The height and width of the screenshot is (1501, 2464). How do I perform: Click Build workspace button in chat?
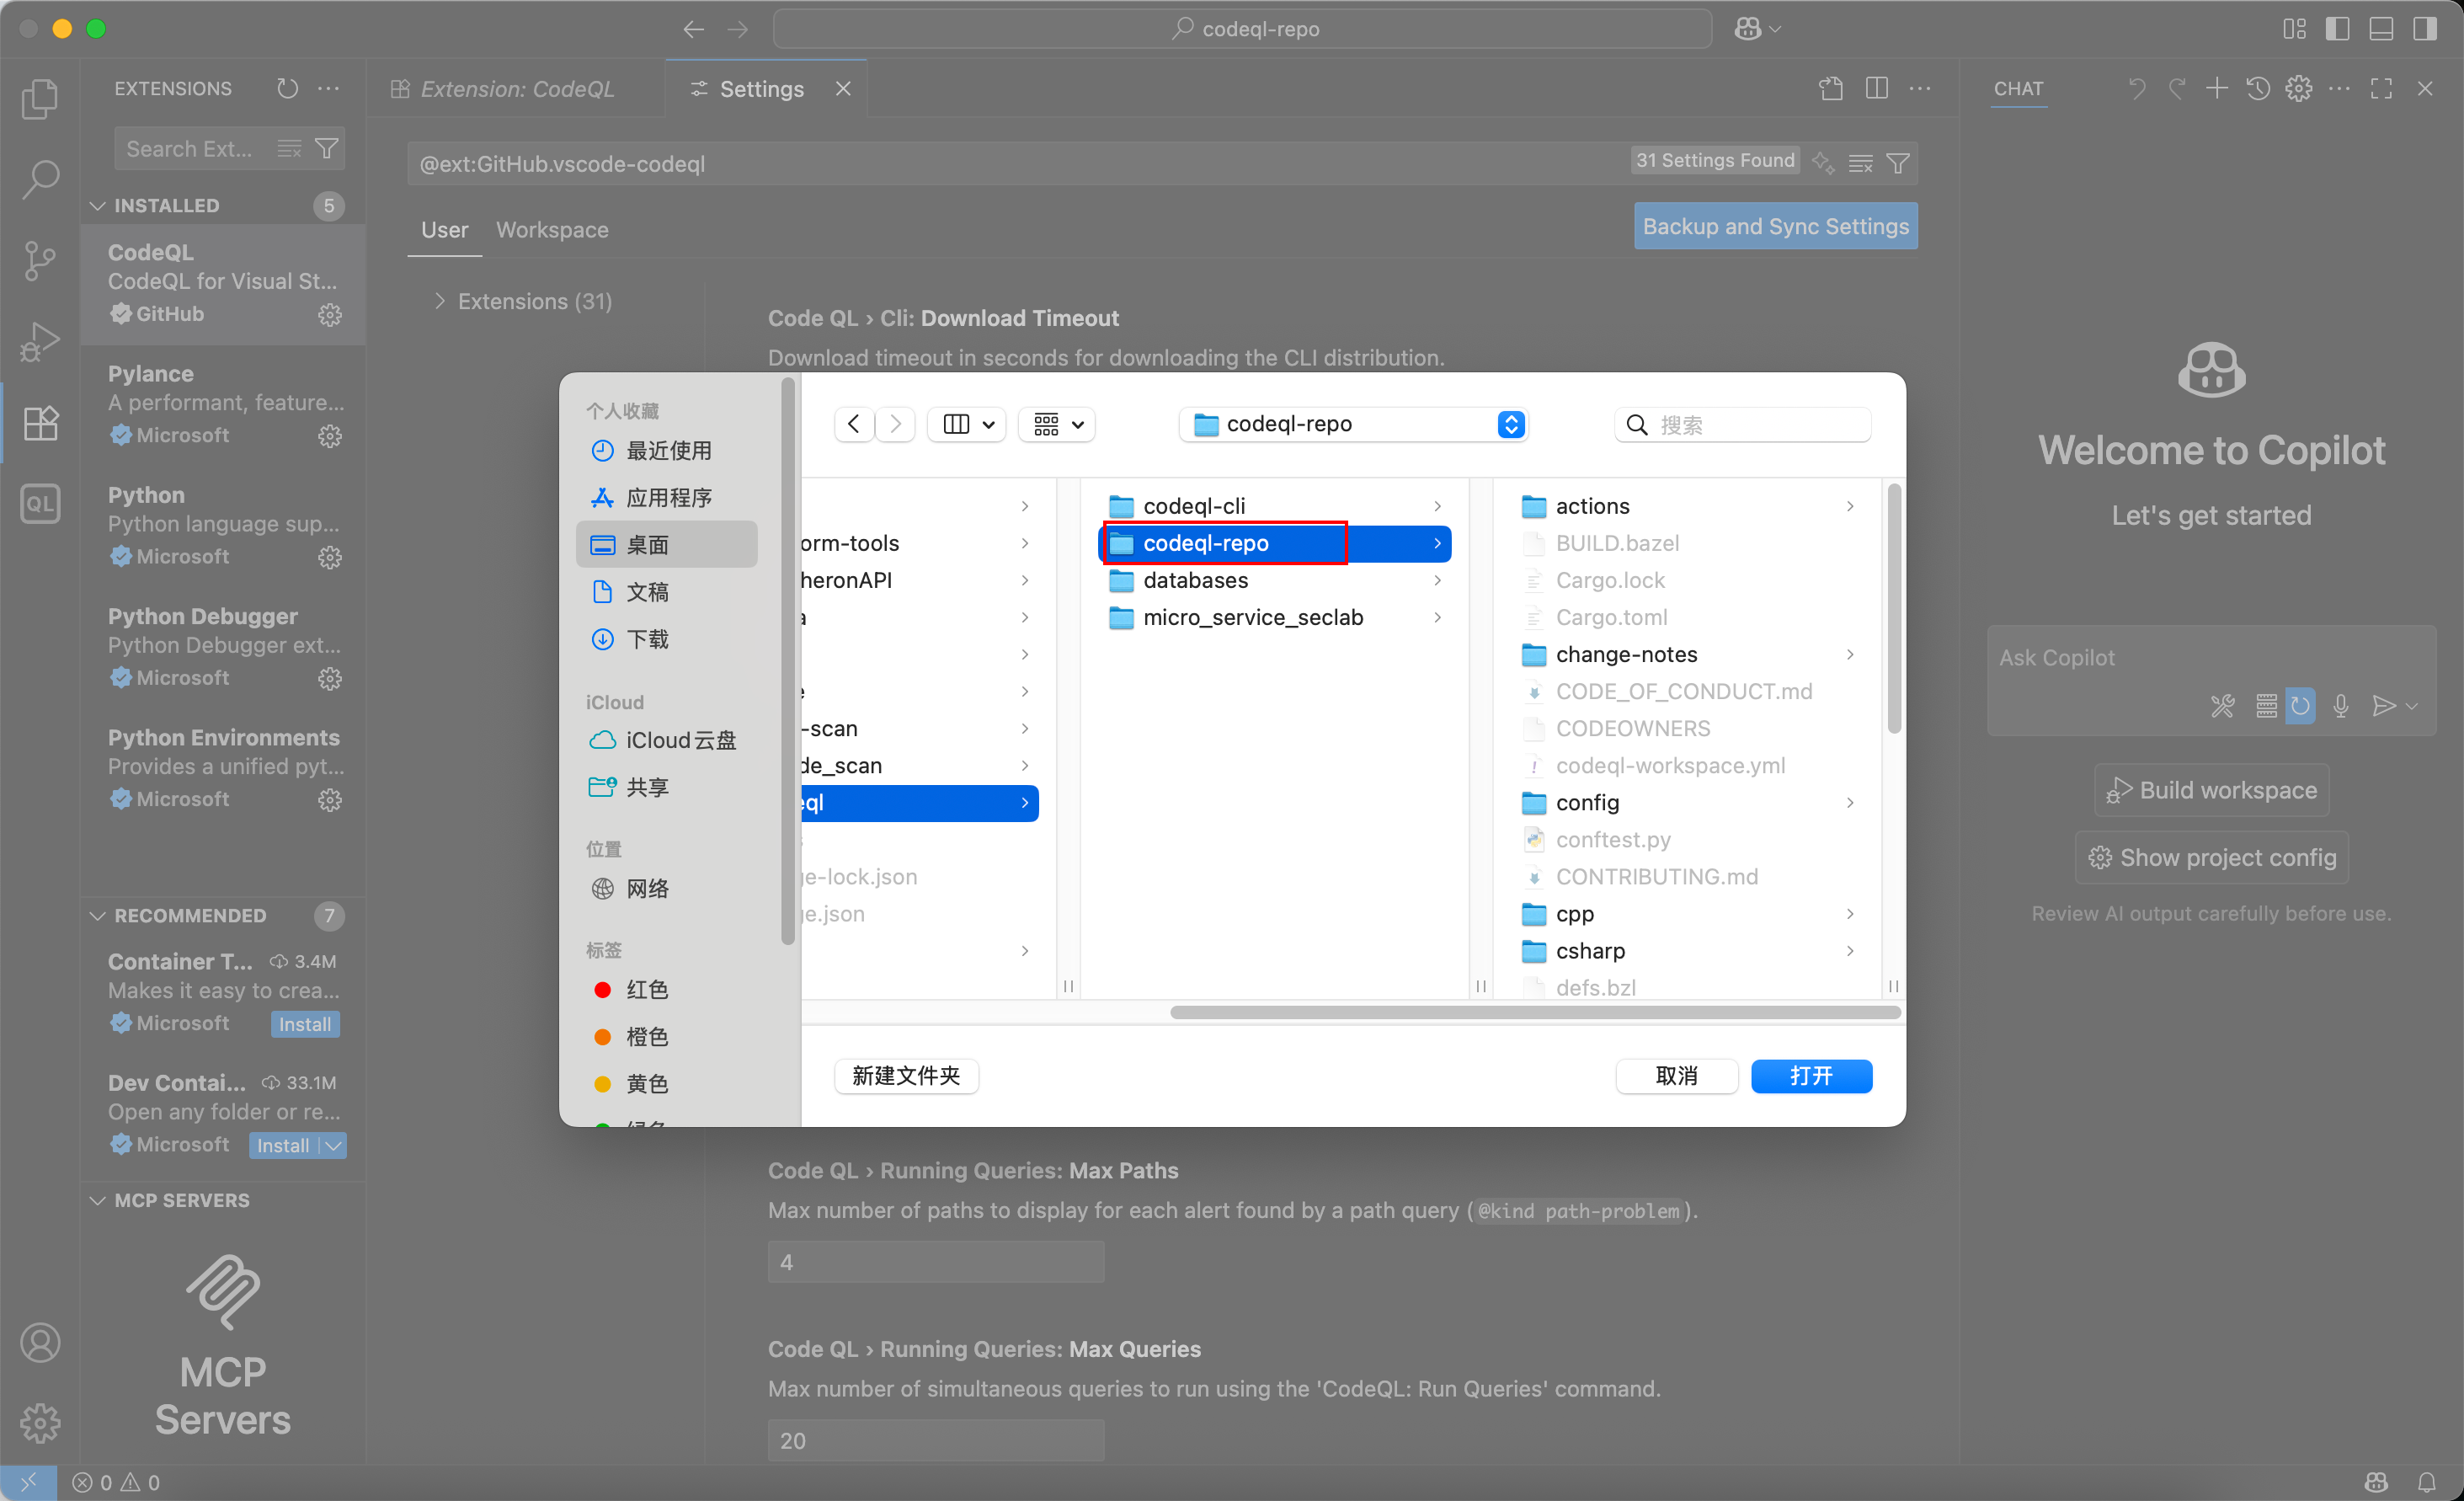(2211, 790)
